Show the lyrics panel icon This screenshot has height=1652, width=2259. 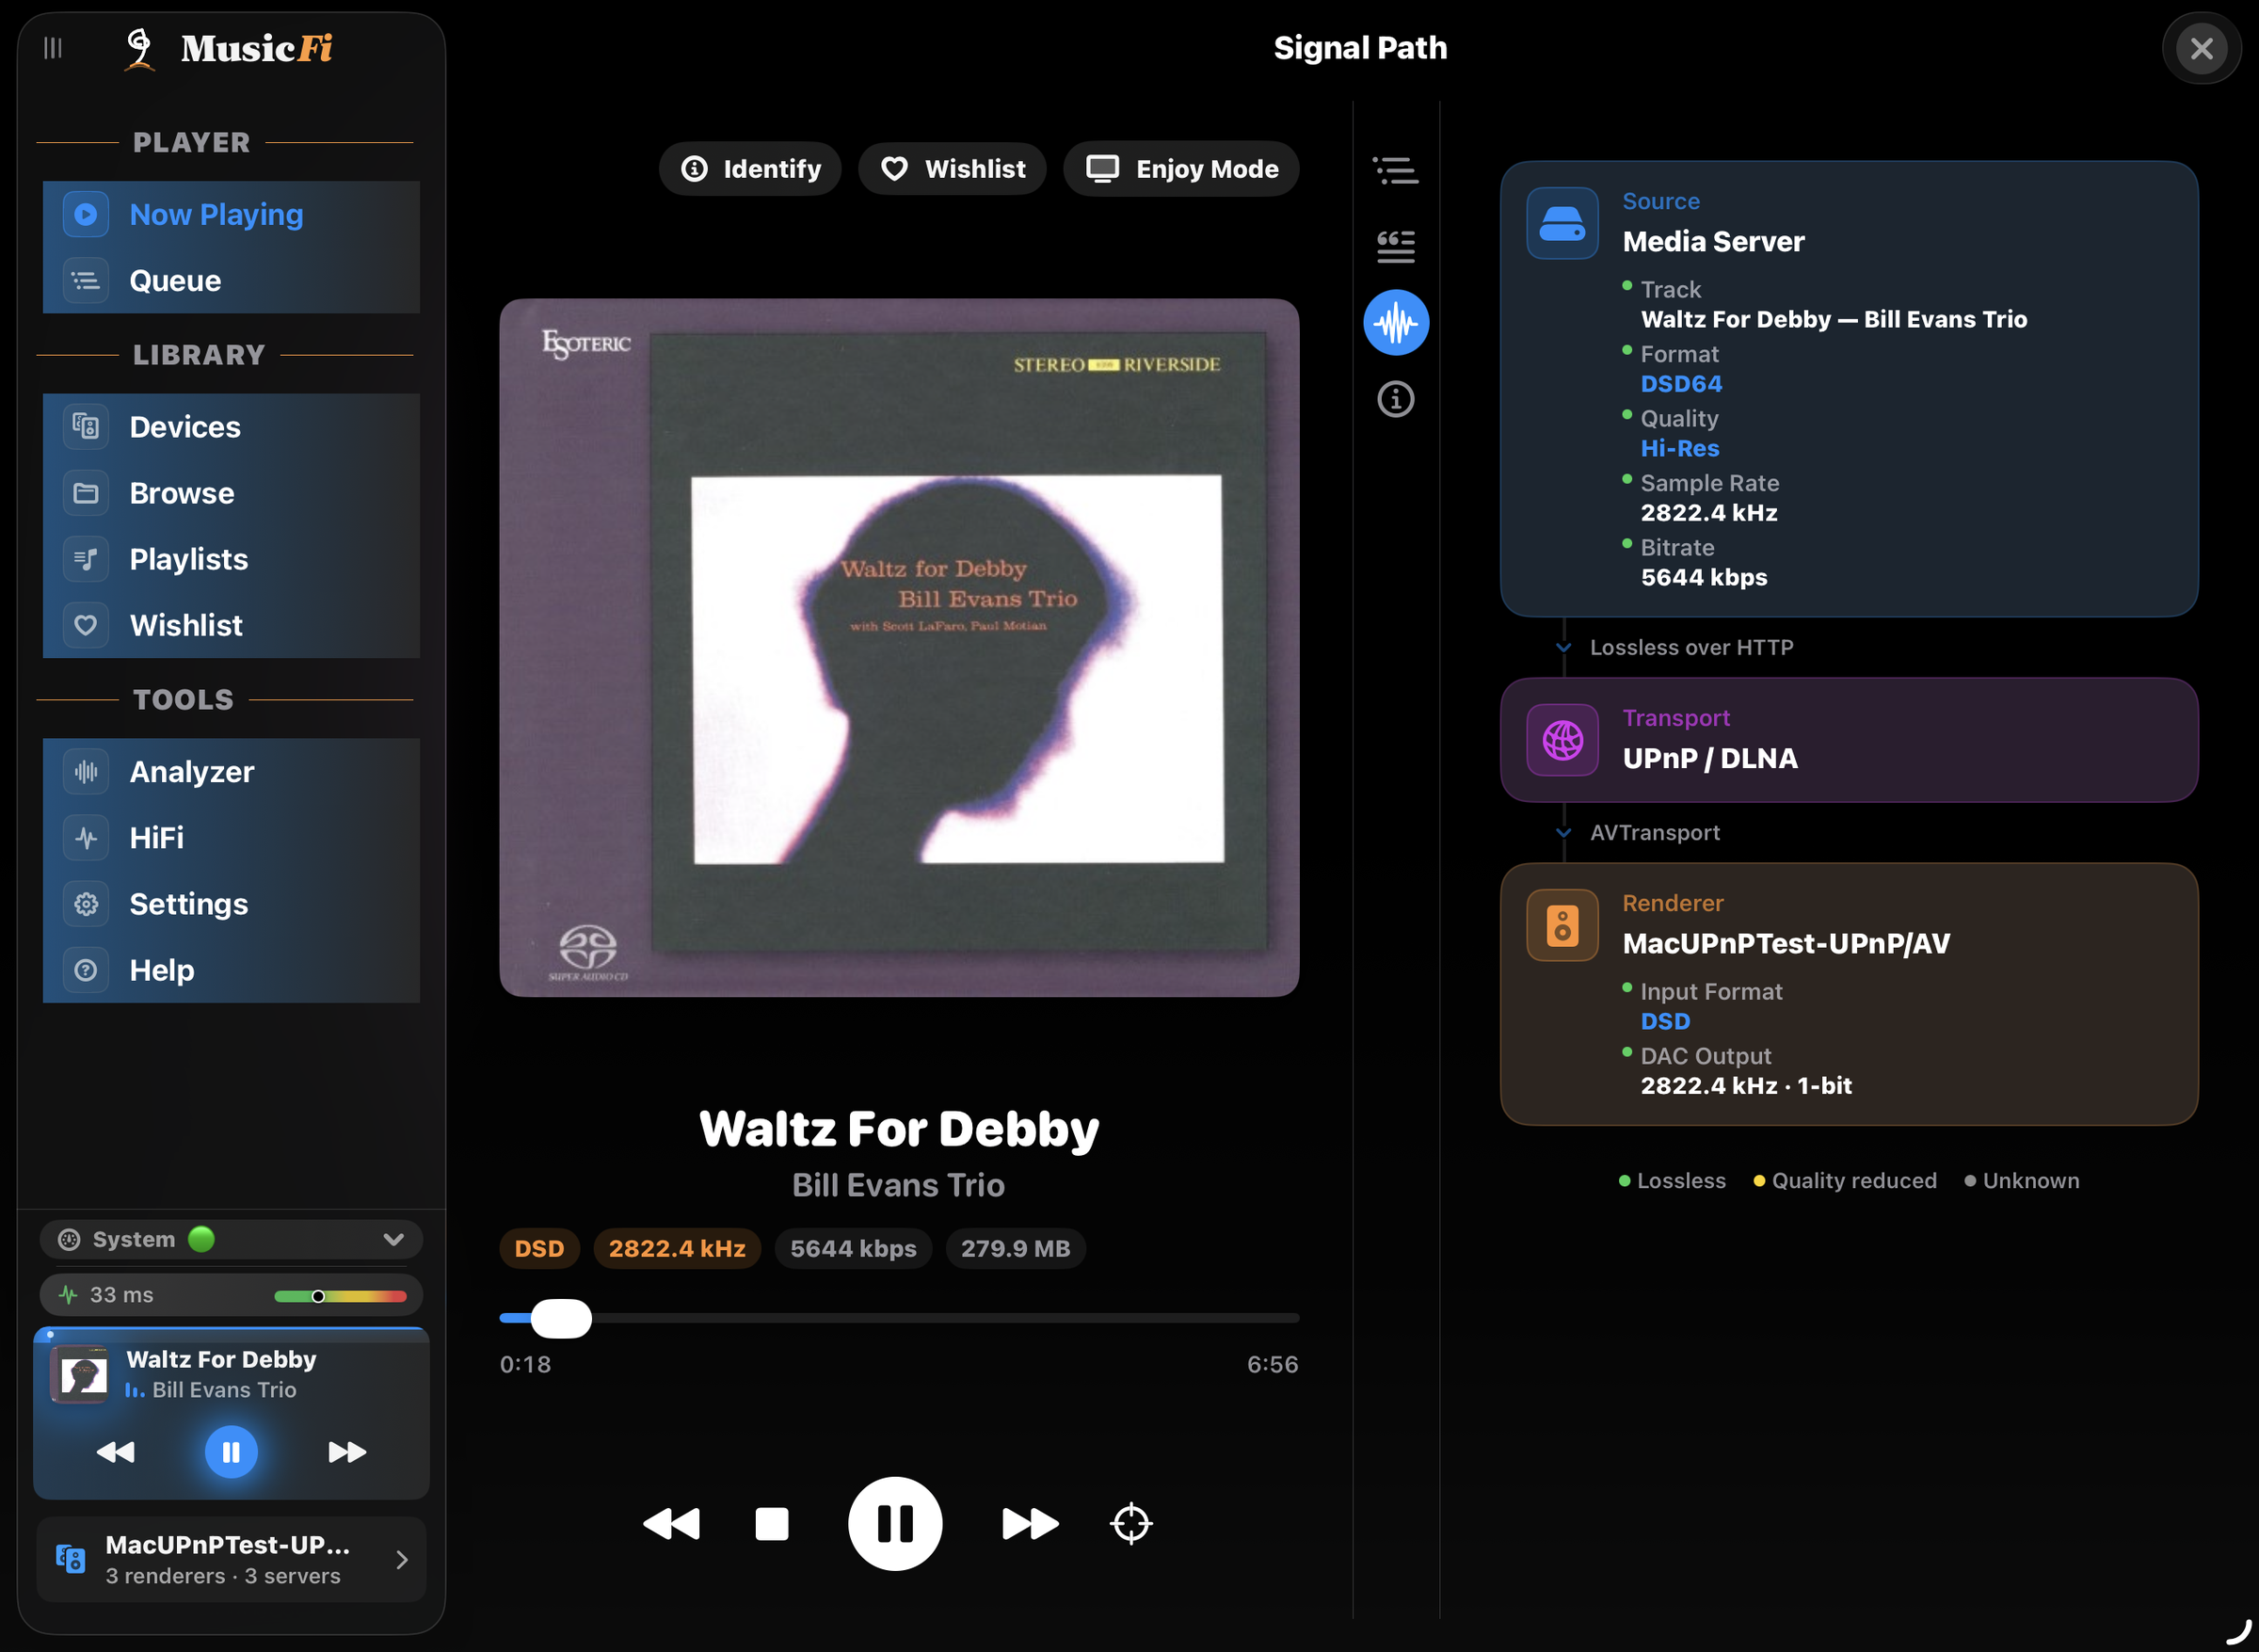[x=1395, y=246]
